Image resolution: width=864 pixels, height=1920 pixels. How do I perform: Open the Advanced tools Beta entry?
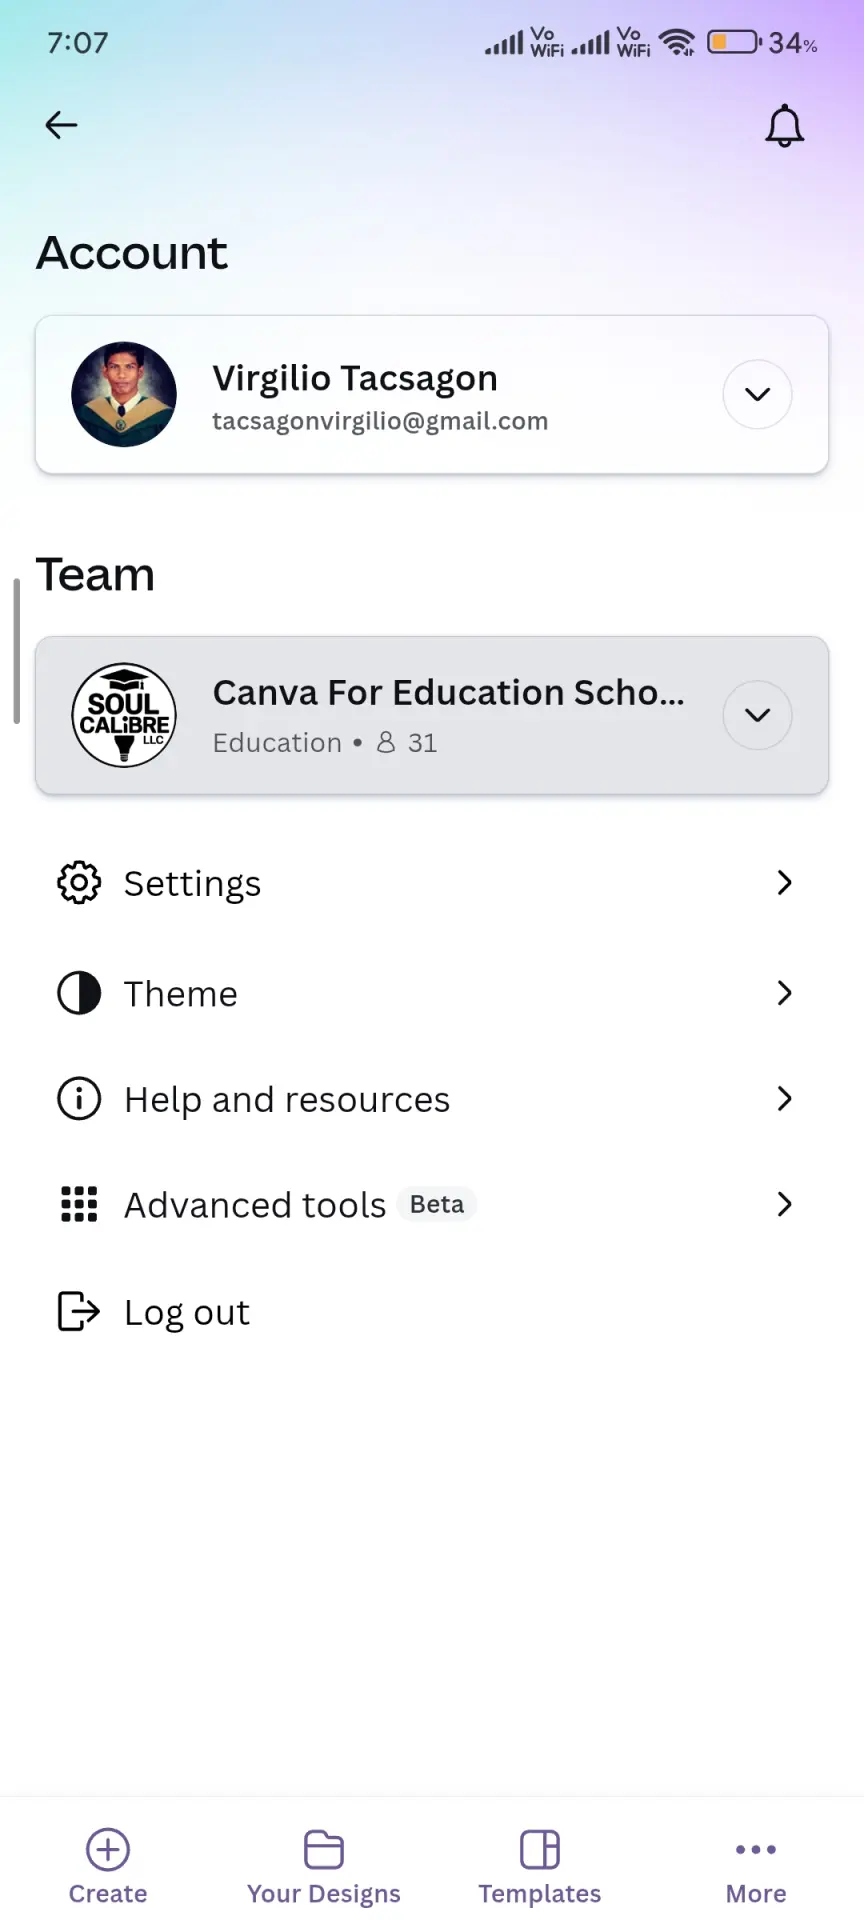[432, 1204]
